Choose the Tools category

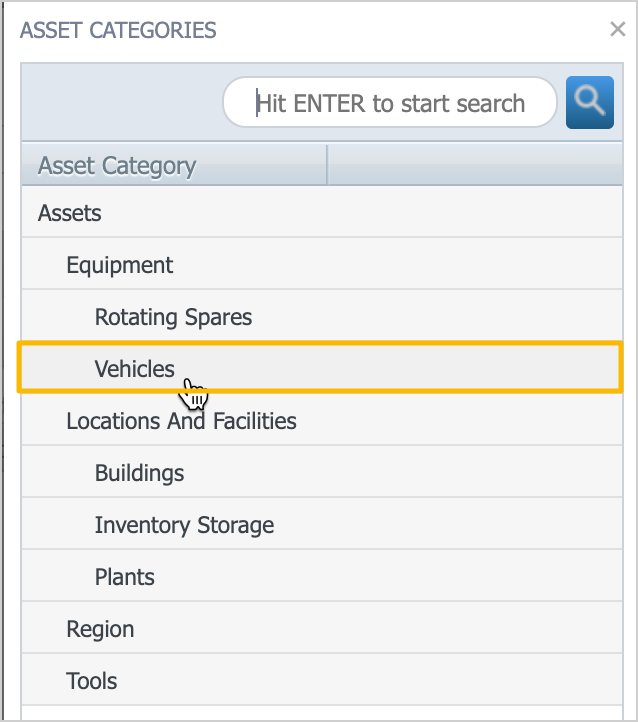(92, 681)
